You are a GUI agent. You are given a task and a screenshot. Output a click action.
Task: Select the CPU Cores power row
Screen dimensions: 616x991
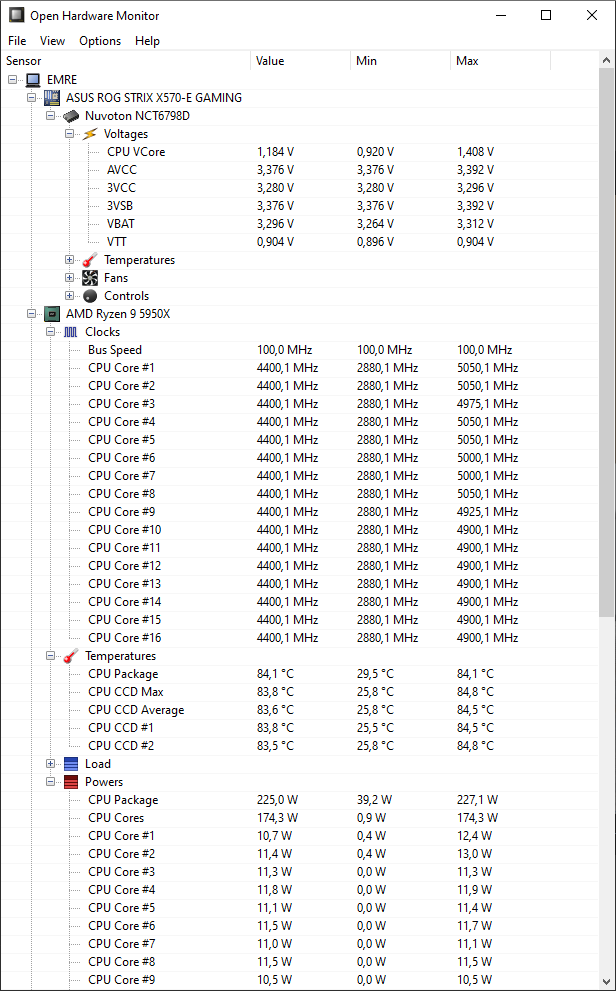click(x=299, y=818)
